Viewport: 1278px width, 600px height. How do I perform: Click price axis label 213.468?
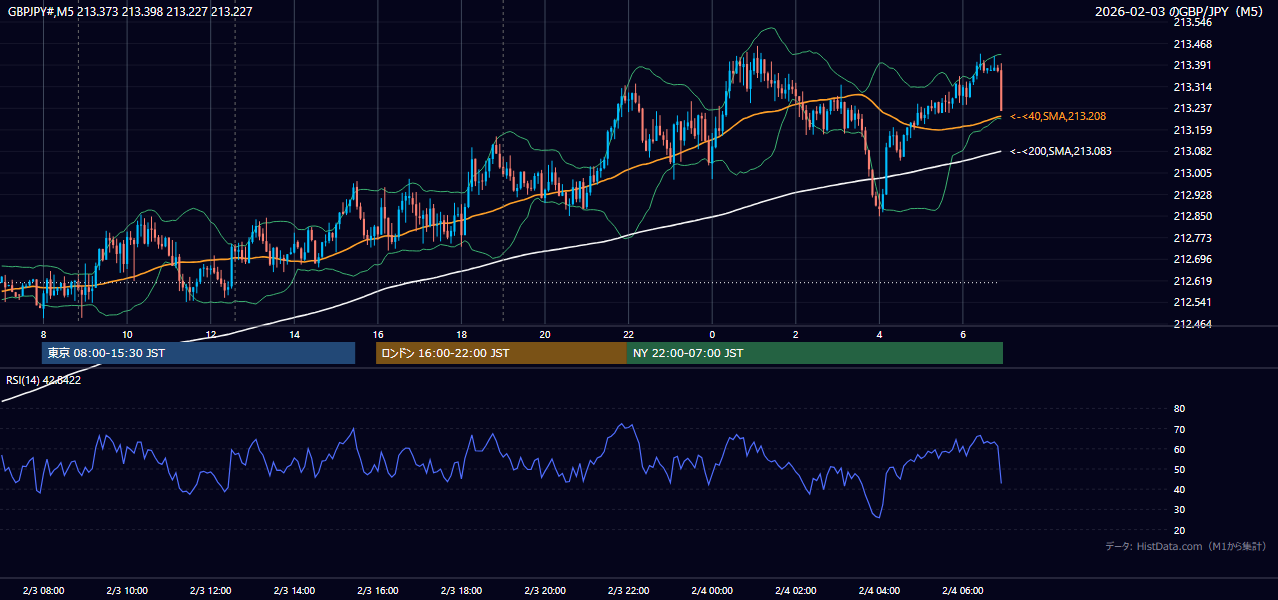click(x=1192, y=44)
